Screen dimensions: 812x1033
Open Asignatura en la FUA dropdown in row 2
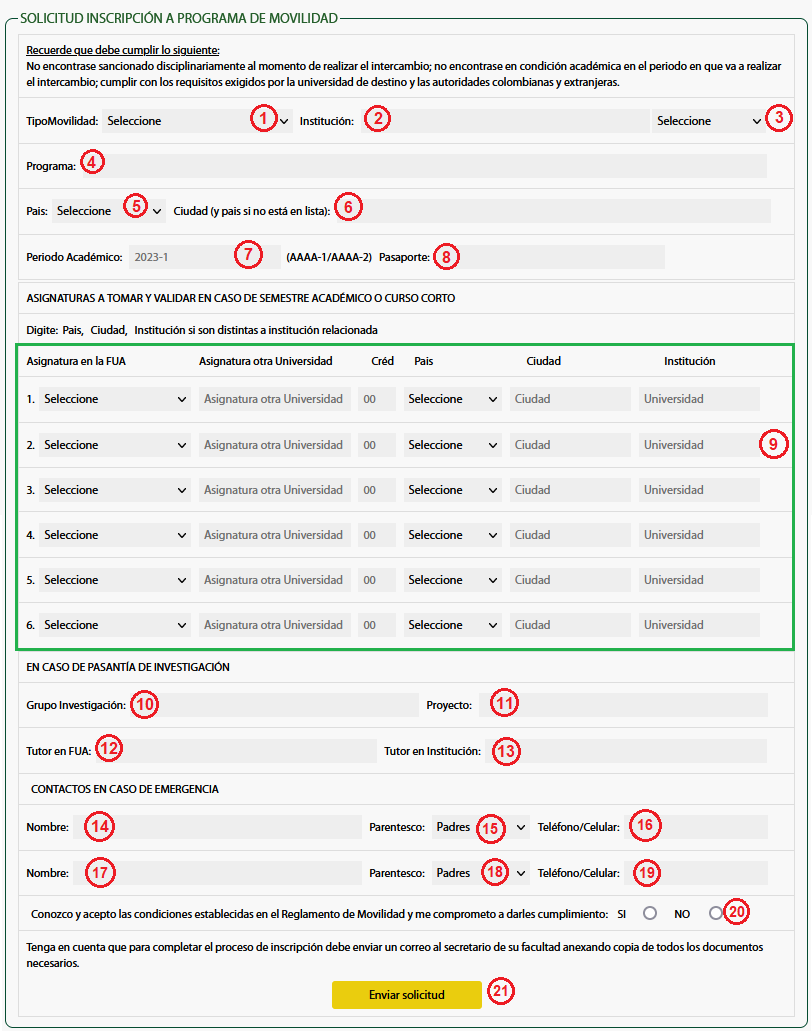(115, 445)
